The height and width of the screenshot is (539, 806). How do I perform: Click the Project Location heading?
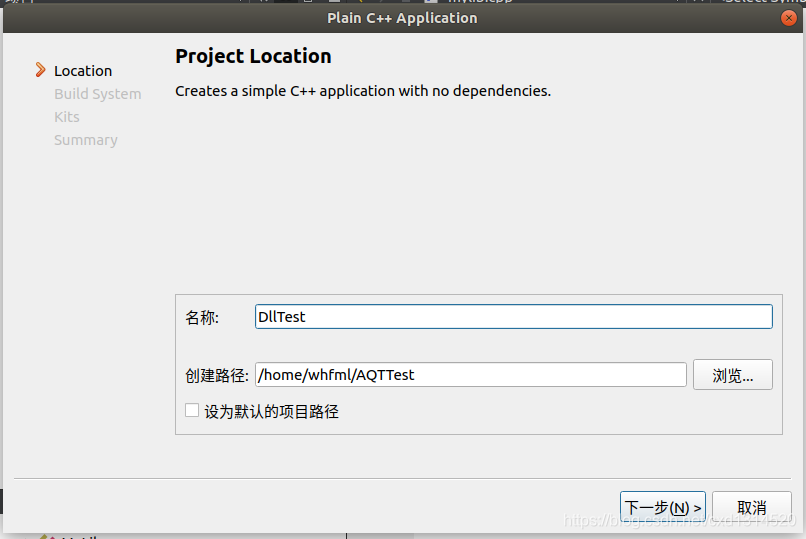click(253, 56)
